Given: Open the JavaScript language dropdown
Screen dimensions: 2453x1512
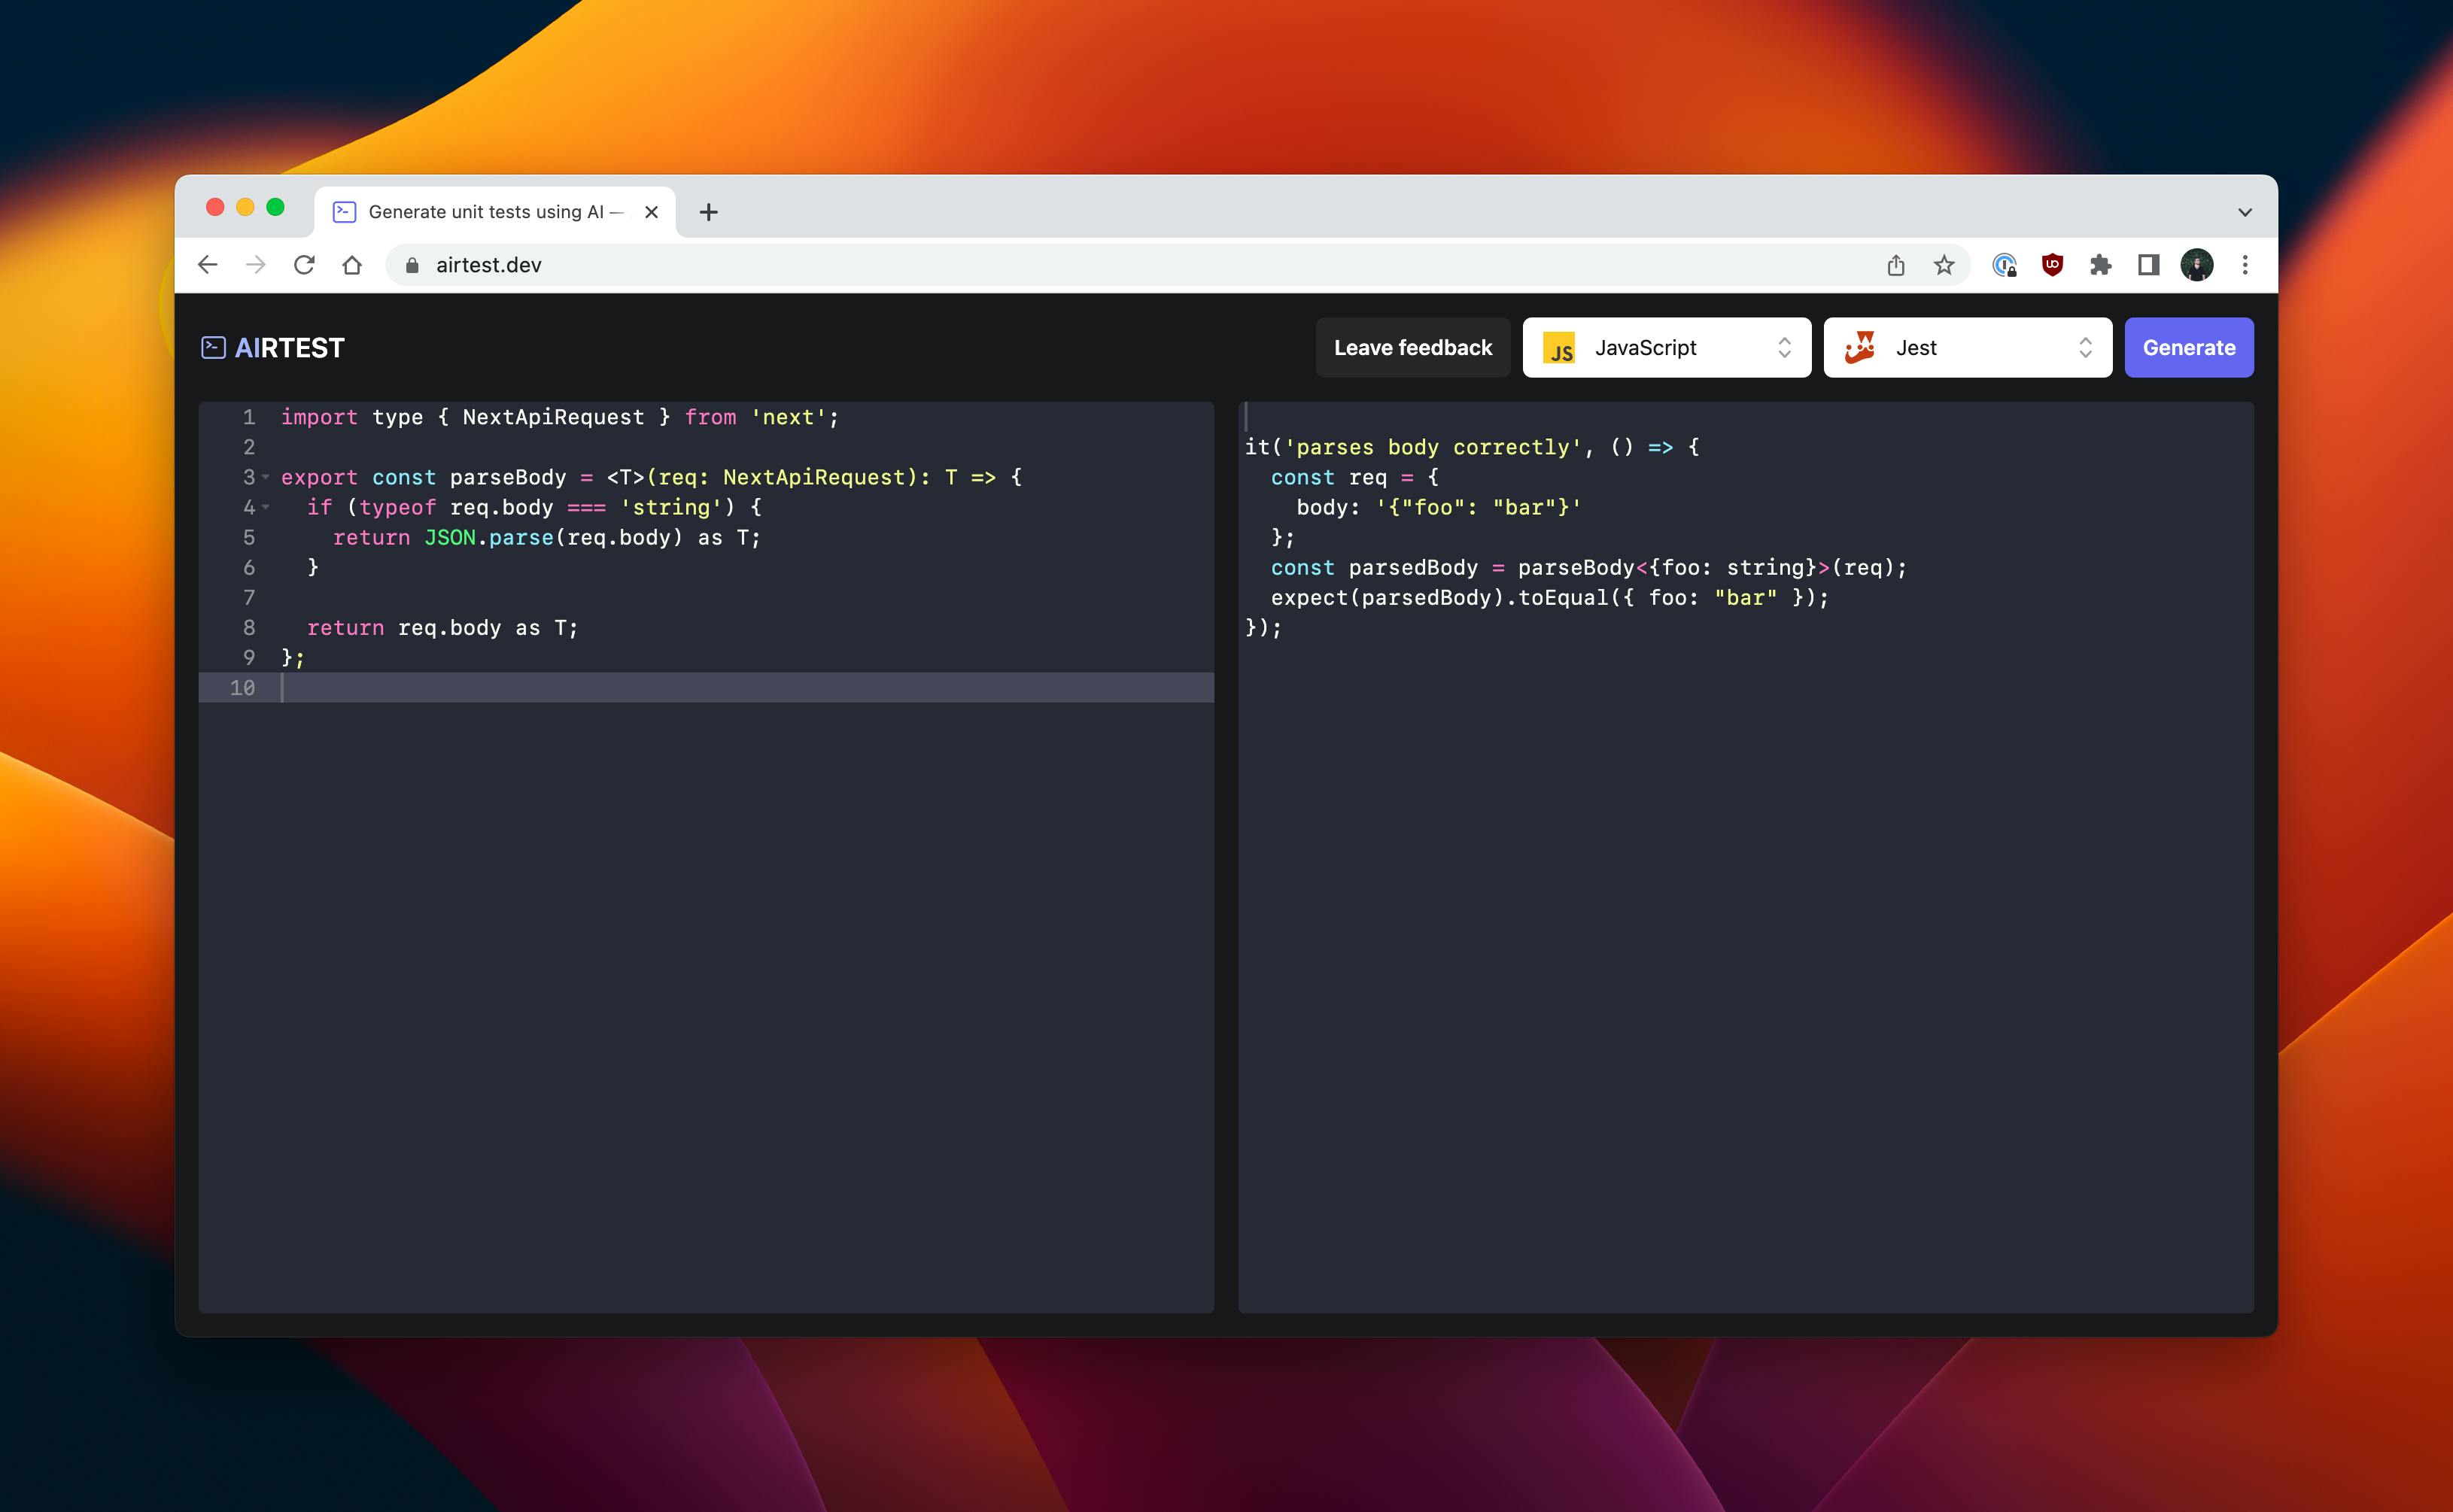Looking at the screenshot, I should pyautogui.click(x=1666, y=347).
